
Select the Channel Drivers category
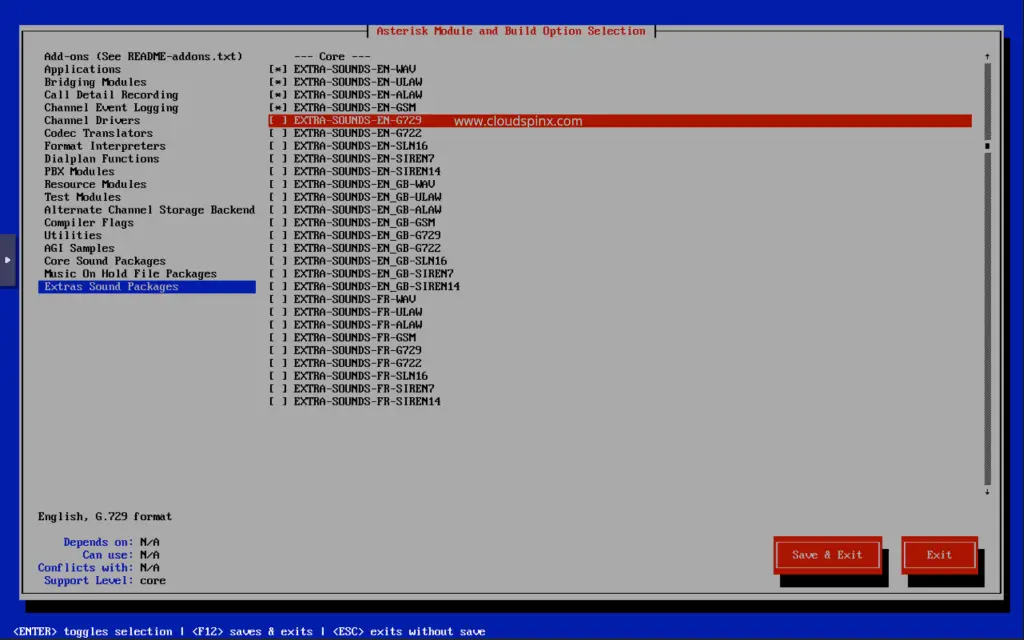point(97,120)
